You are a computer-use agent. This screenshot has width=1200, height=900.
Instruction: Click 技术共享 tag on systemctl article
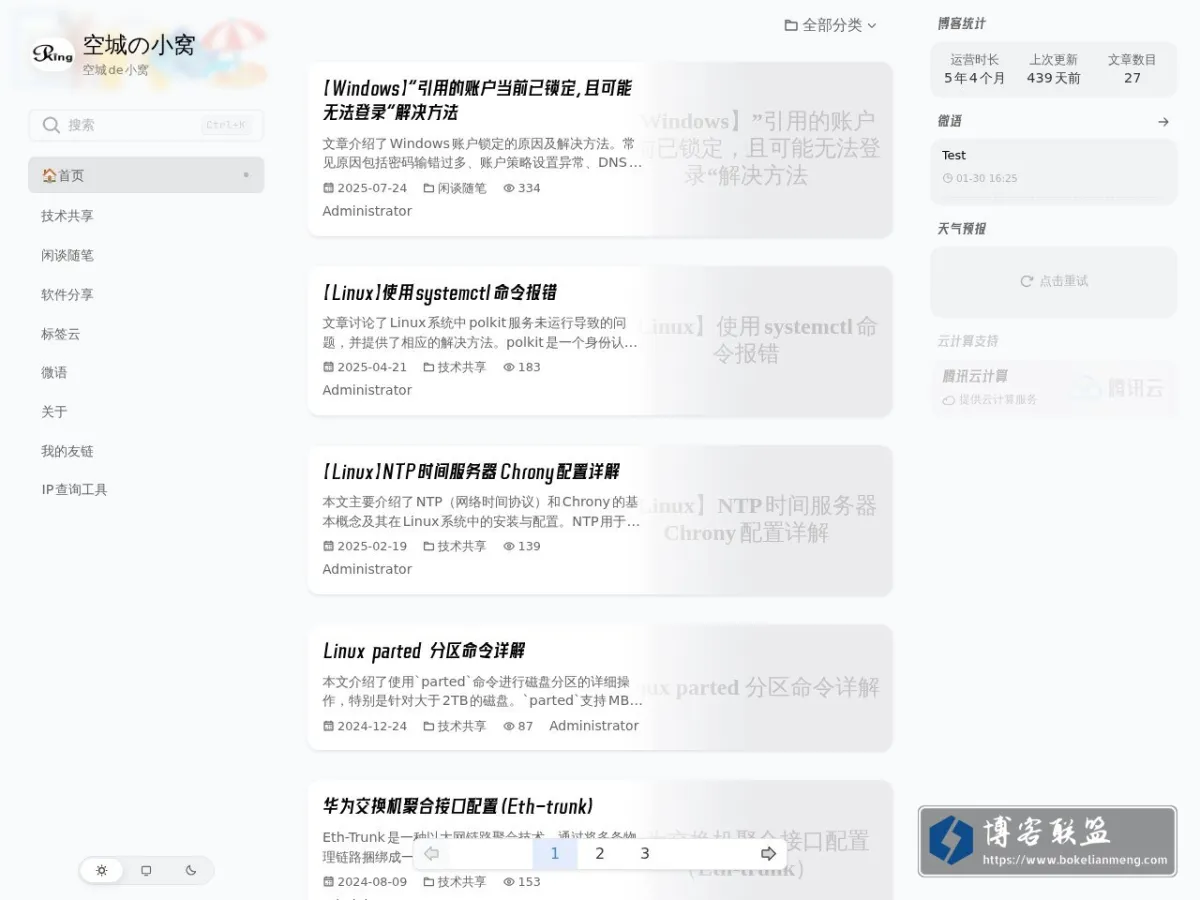(x=455, y=367)
